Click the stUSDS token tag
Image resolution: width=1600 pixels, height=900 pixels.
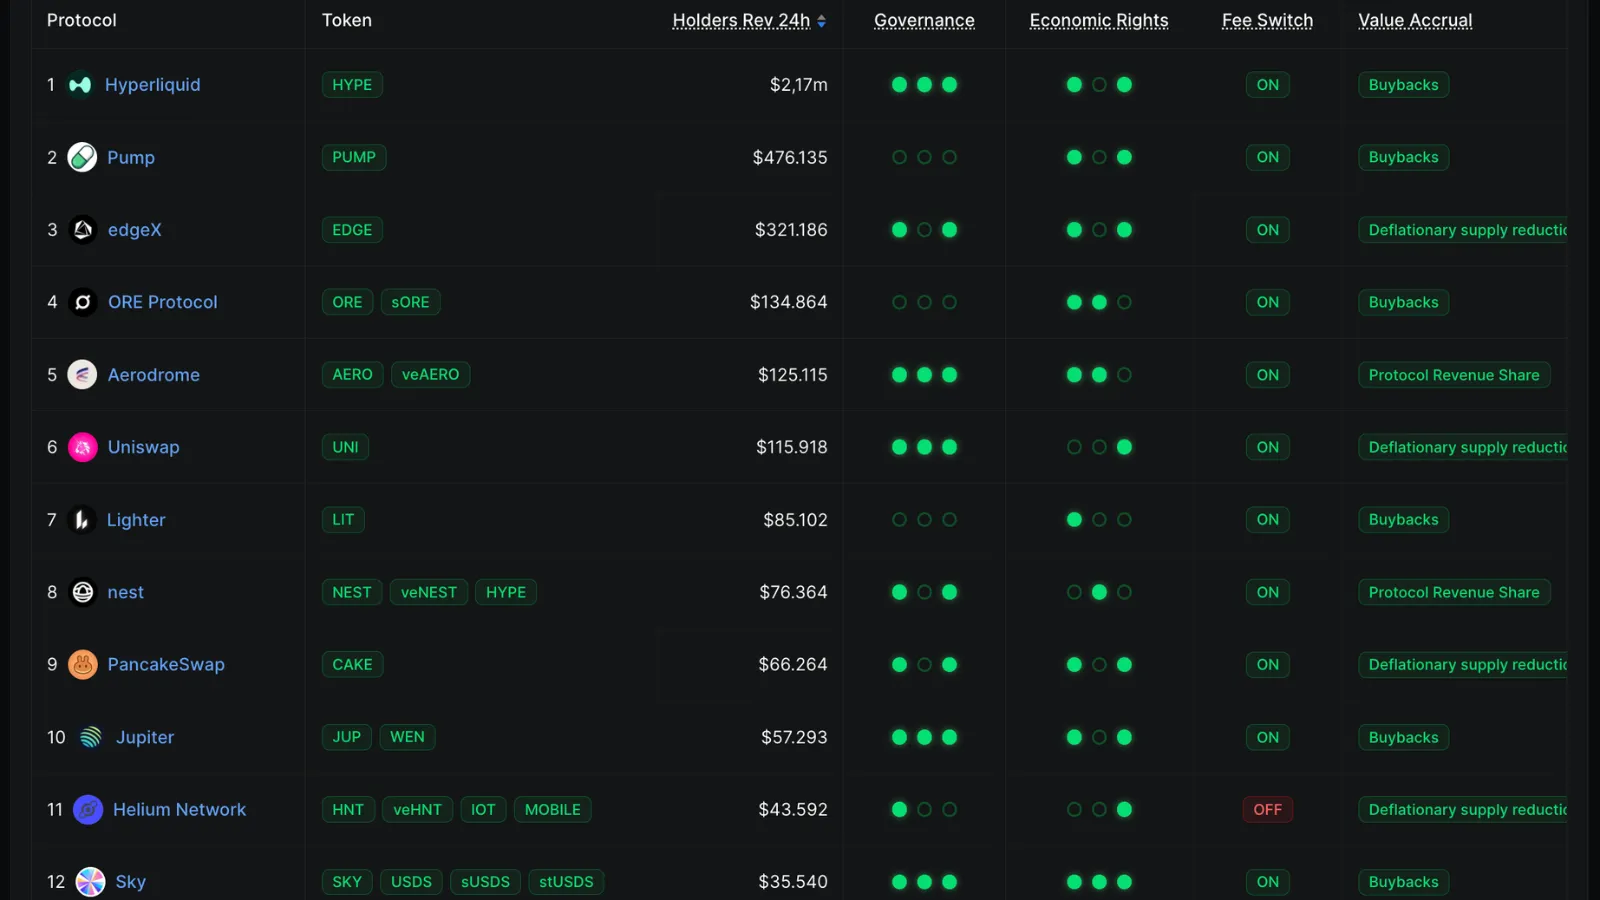pyautogui.click(x=566, y=882)
